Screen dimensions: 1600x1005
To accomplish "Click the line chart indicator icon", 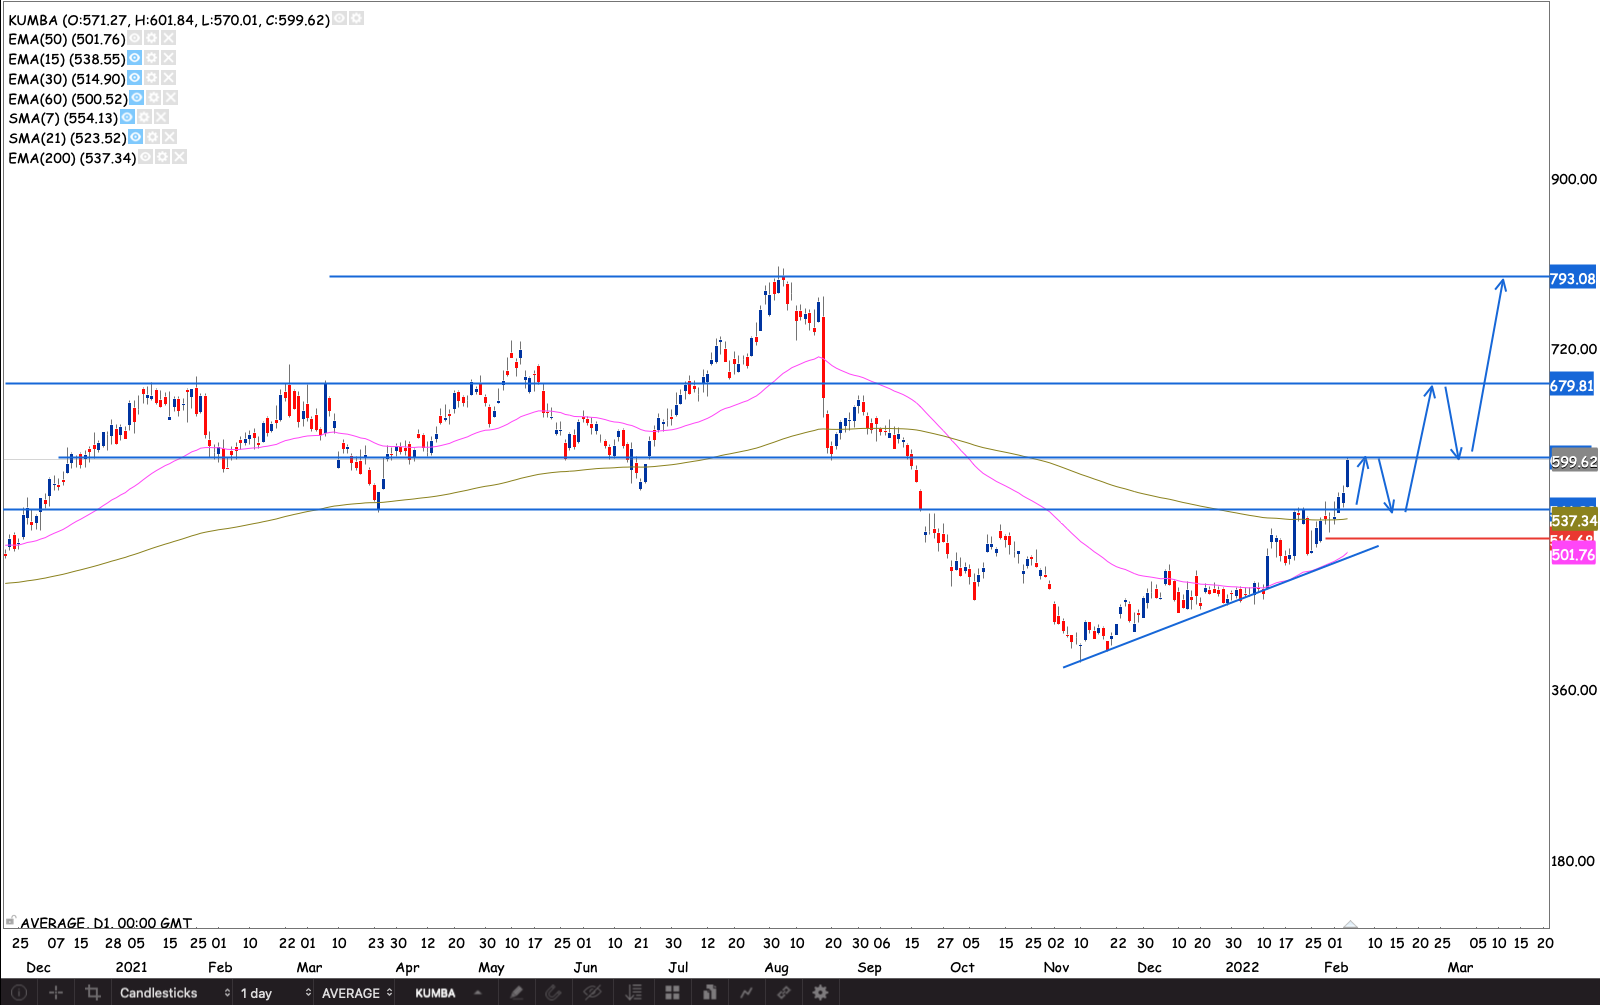I will pyautogui.click(x=746, y=992).
